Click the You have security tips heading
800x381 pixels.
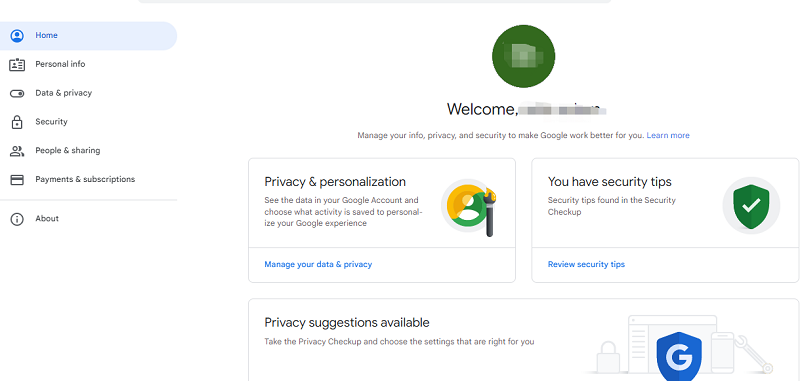[x=610, y=182]
